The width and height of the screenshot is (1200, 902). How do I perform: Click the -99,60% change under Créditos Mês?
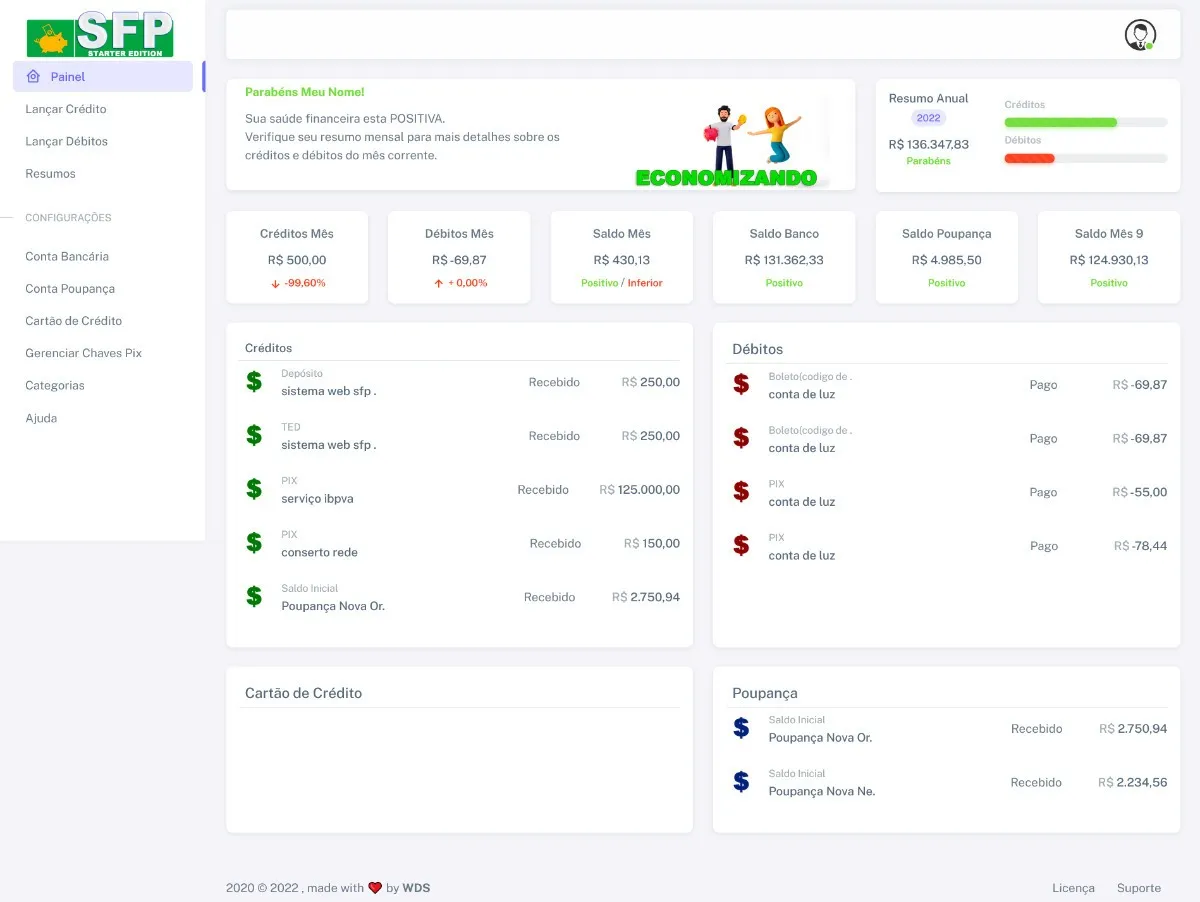pos(305,283)
